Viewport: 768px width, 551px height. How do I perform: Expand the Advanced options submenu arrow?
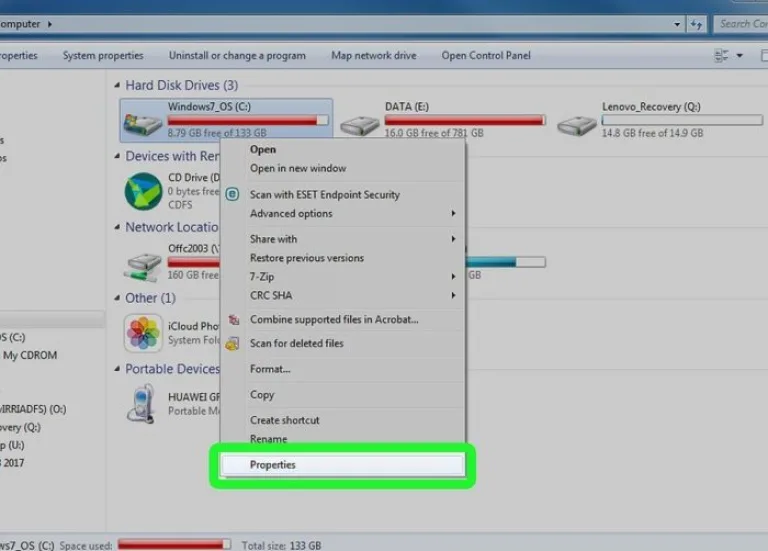click(453, 214)
